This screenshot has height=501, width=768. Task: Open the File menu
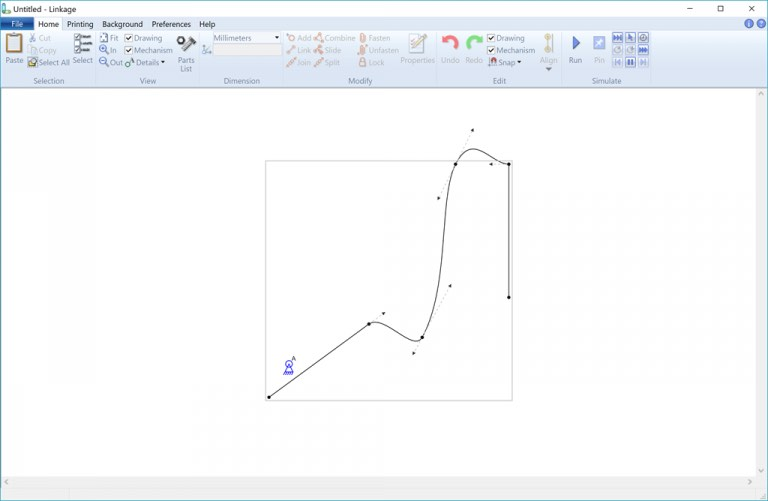point(17,24)
